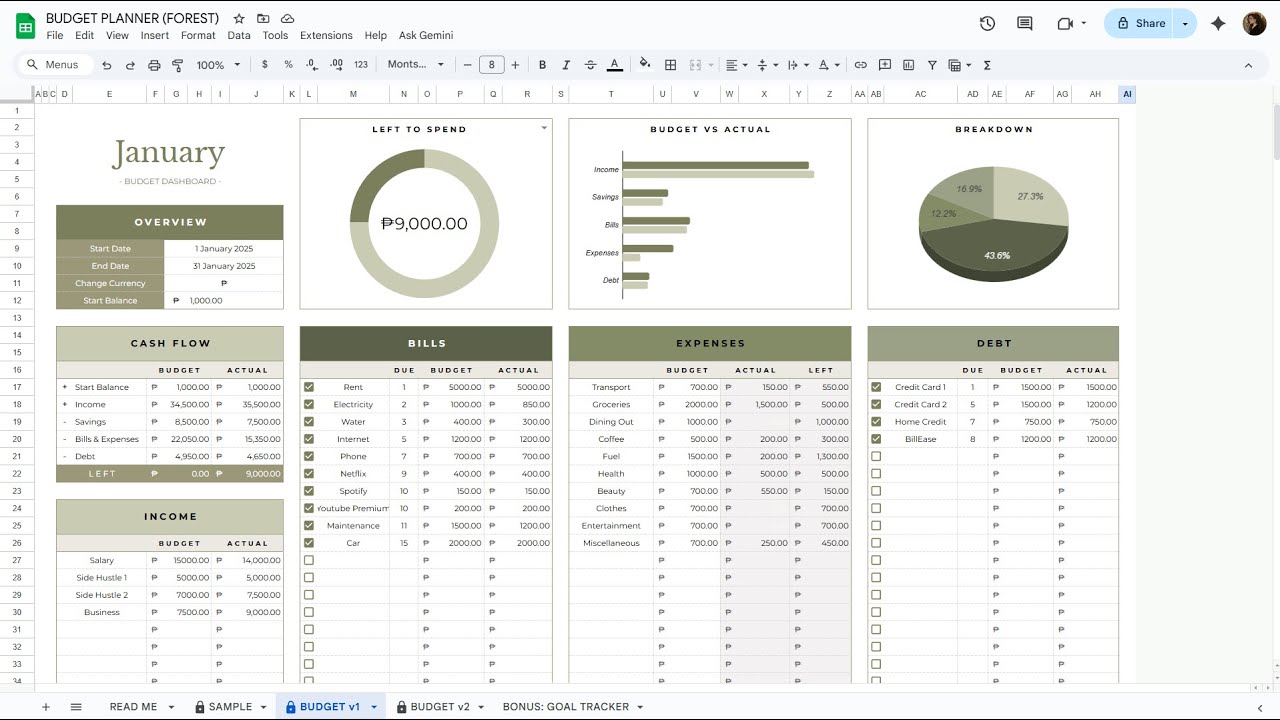Uncheck the Netflix bill checkbox

pyautogui.click(x=309, y=474)
